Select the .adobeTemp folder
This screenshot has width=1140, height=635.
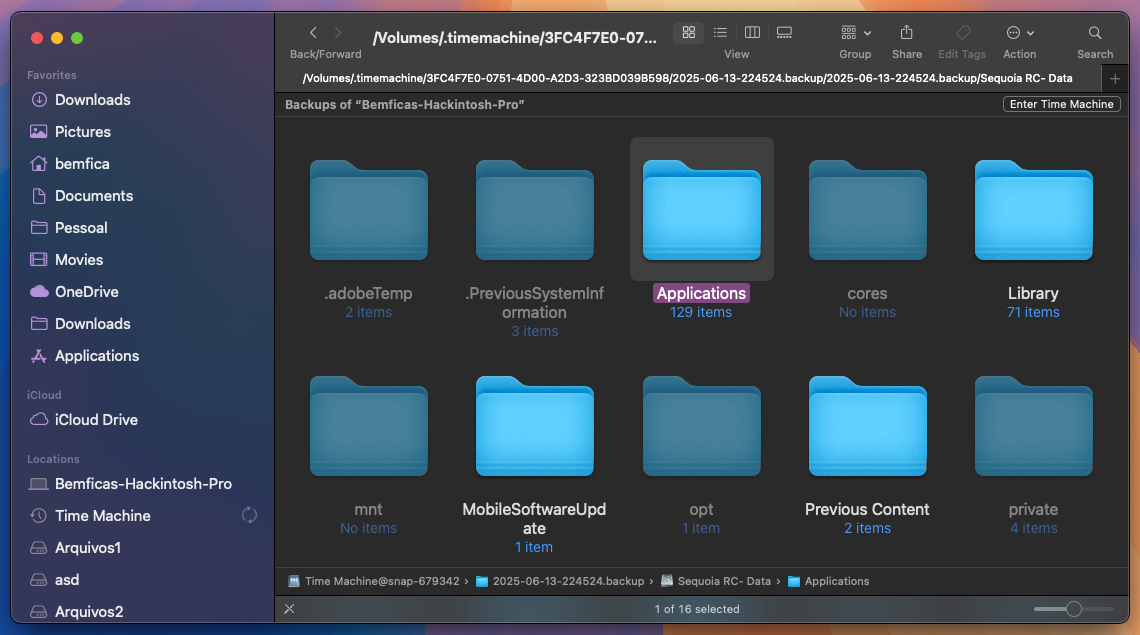[369, 212]
